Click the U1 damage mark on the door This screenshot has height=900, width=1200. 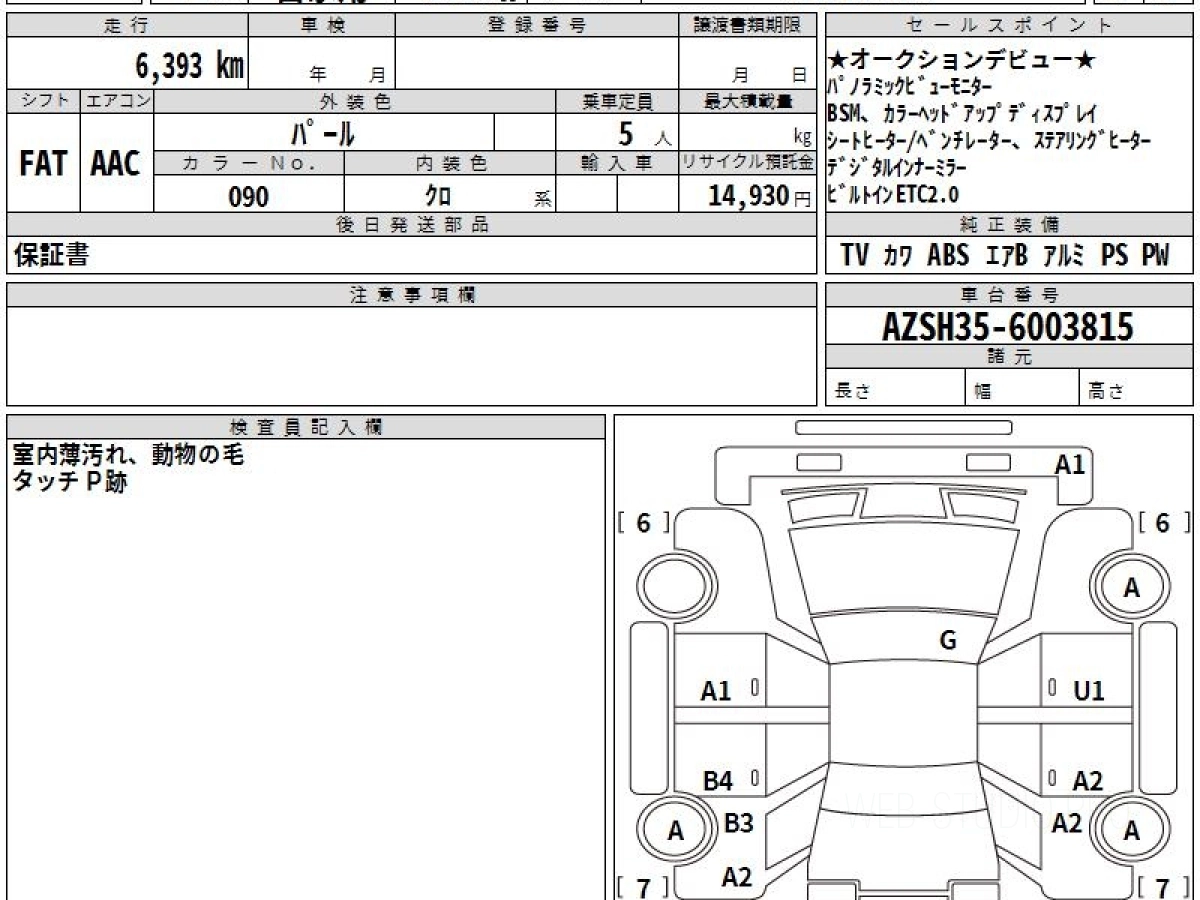[x=1088, y=691]
